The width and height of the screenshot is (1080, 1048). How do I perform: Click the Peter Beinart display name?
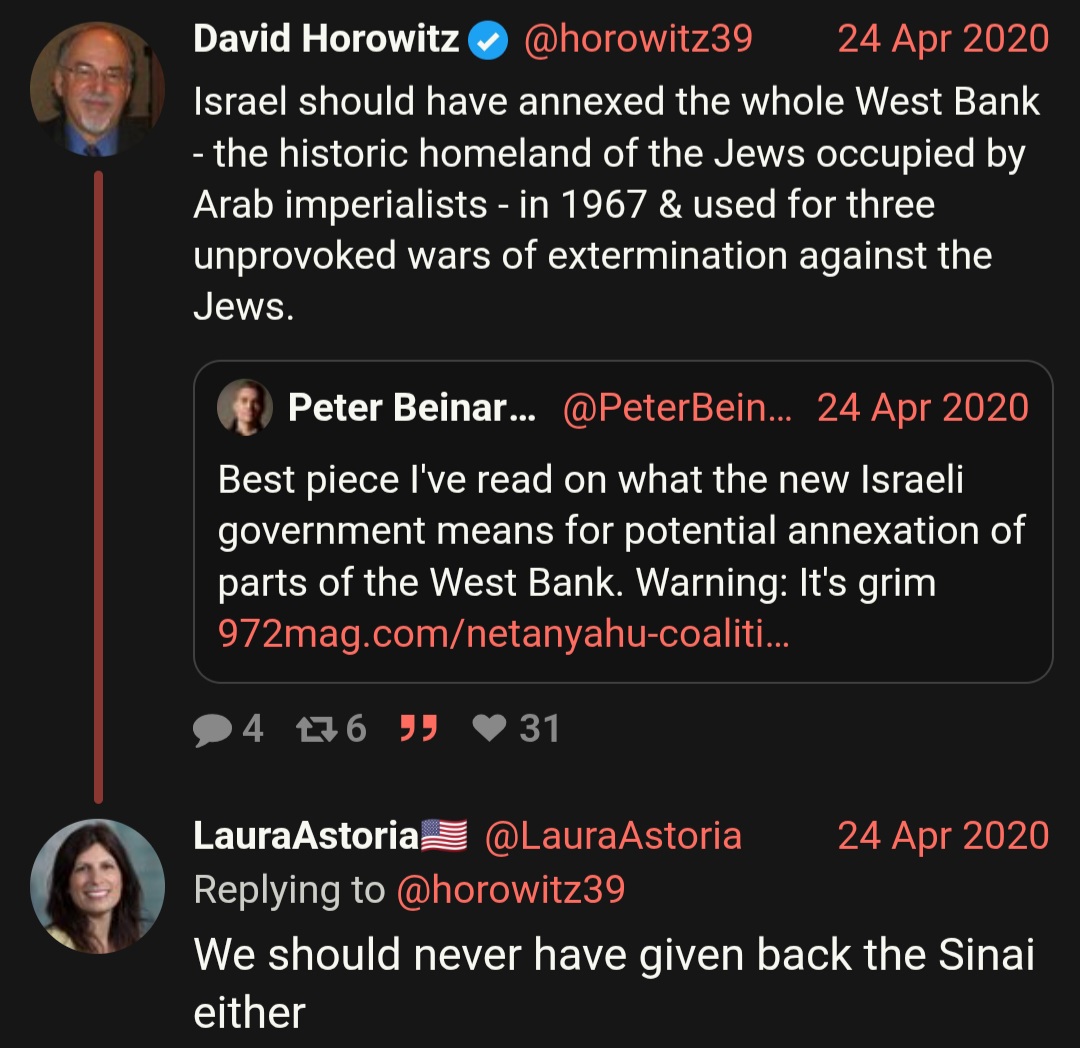tap(410, 408)
